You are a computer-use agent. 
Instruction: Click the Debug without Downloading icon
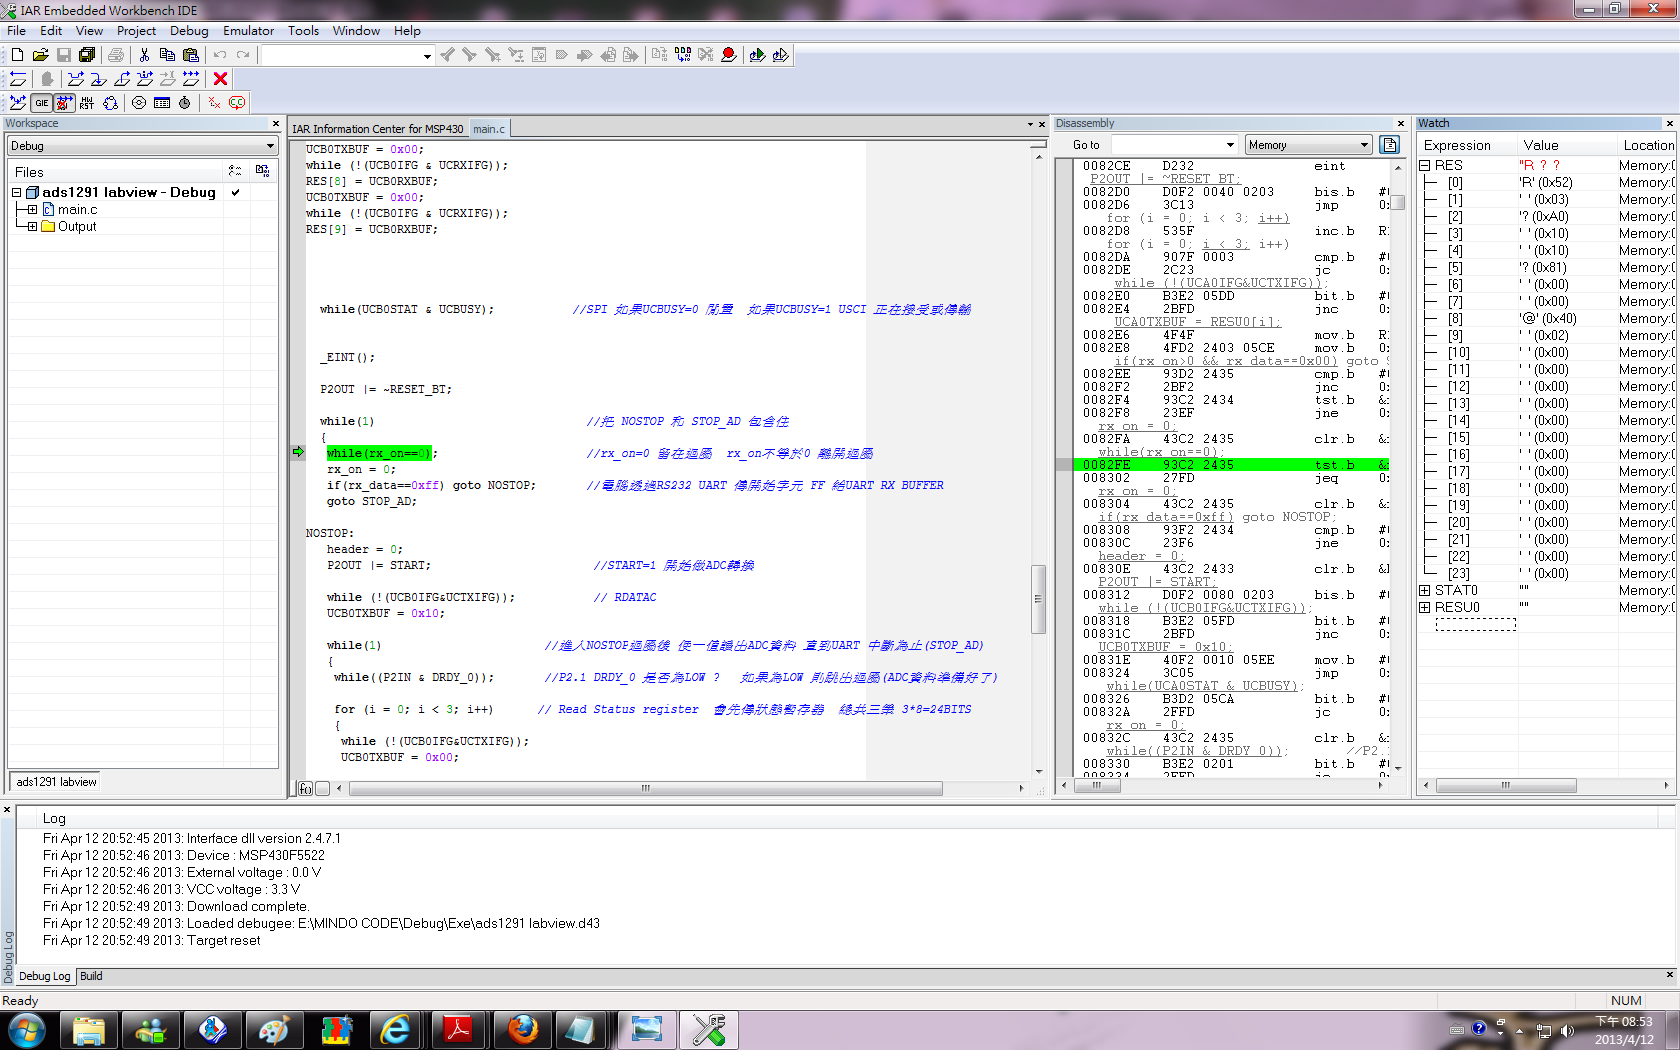[x=781, y=55]
